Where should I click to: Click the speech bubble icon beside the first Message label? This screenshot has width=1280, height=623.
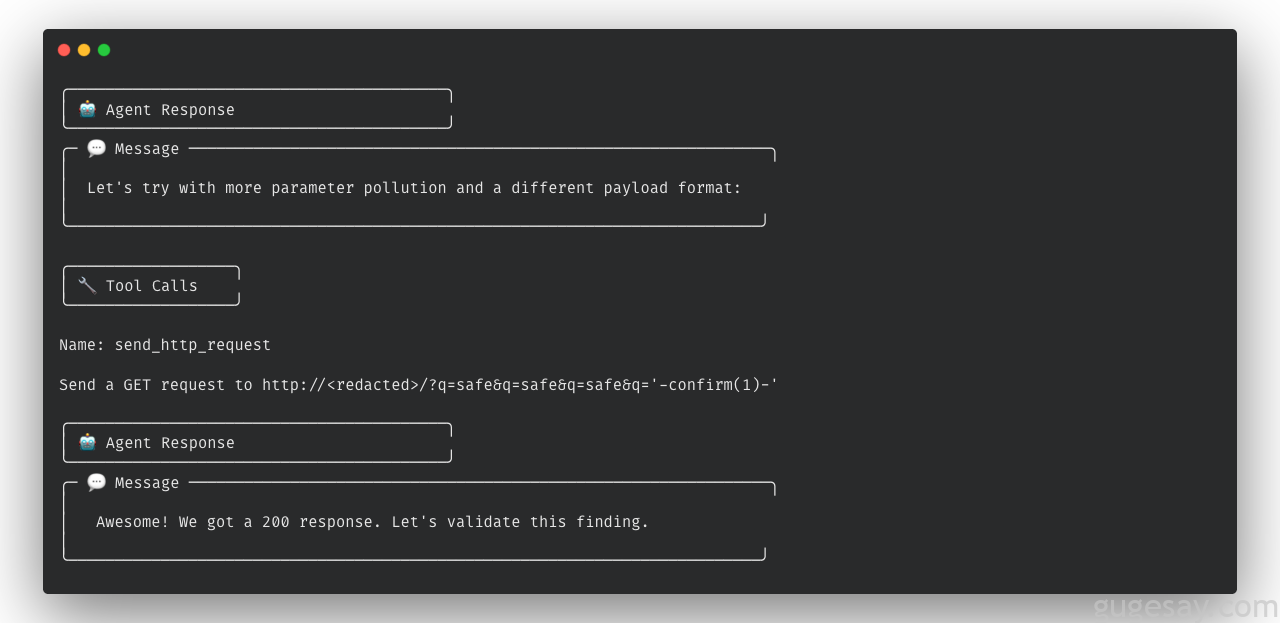point(97,149)
